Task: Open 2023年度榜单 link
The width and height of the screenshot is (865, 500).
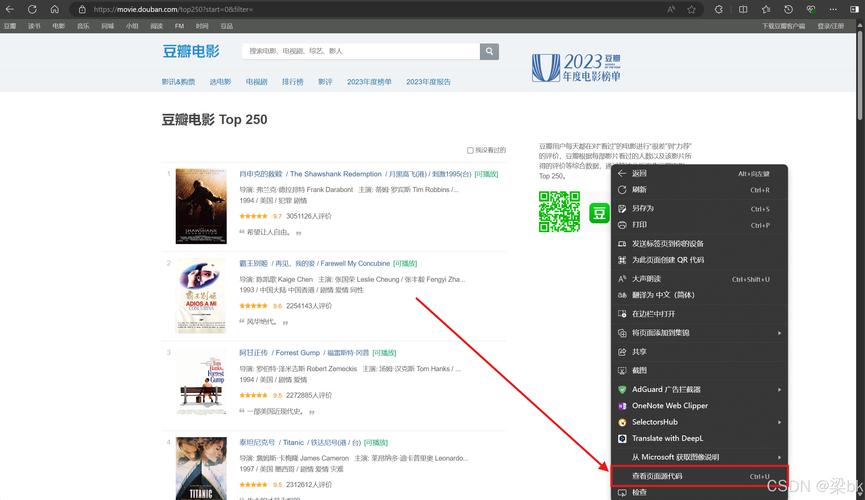Action: point(369,82)
